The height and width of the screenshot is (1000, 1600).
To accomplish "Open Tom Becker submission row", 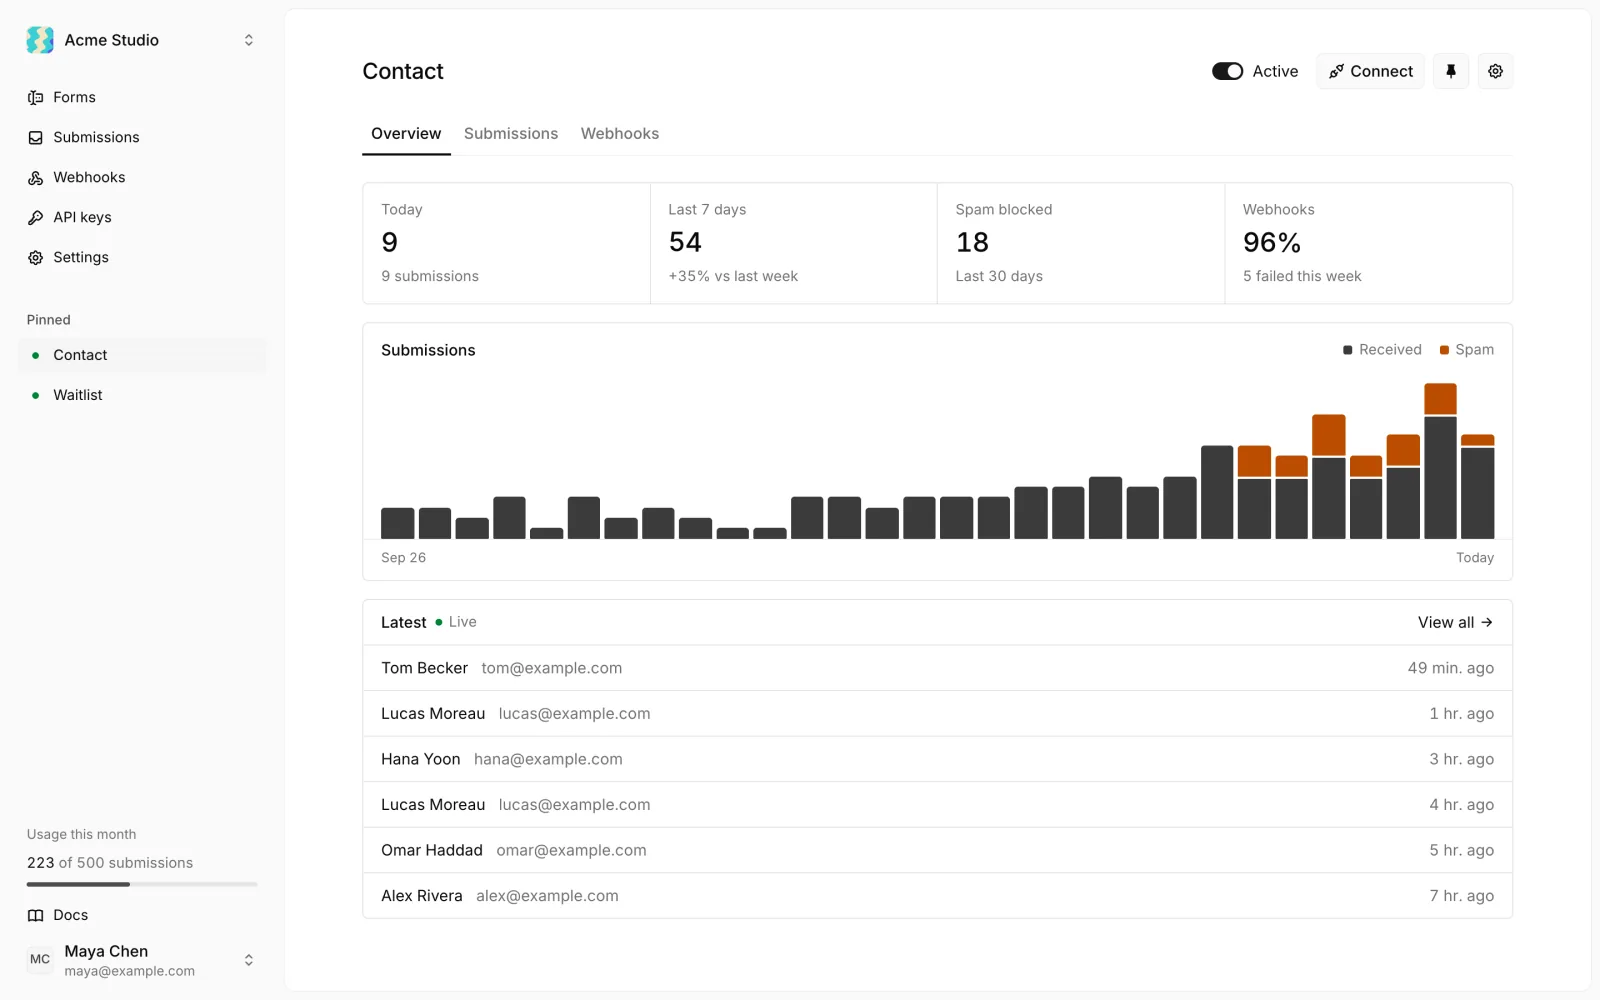I will (x=937, y=668).
